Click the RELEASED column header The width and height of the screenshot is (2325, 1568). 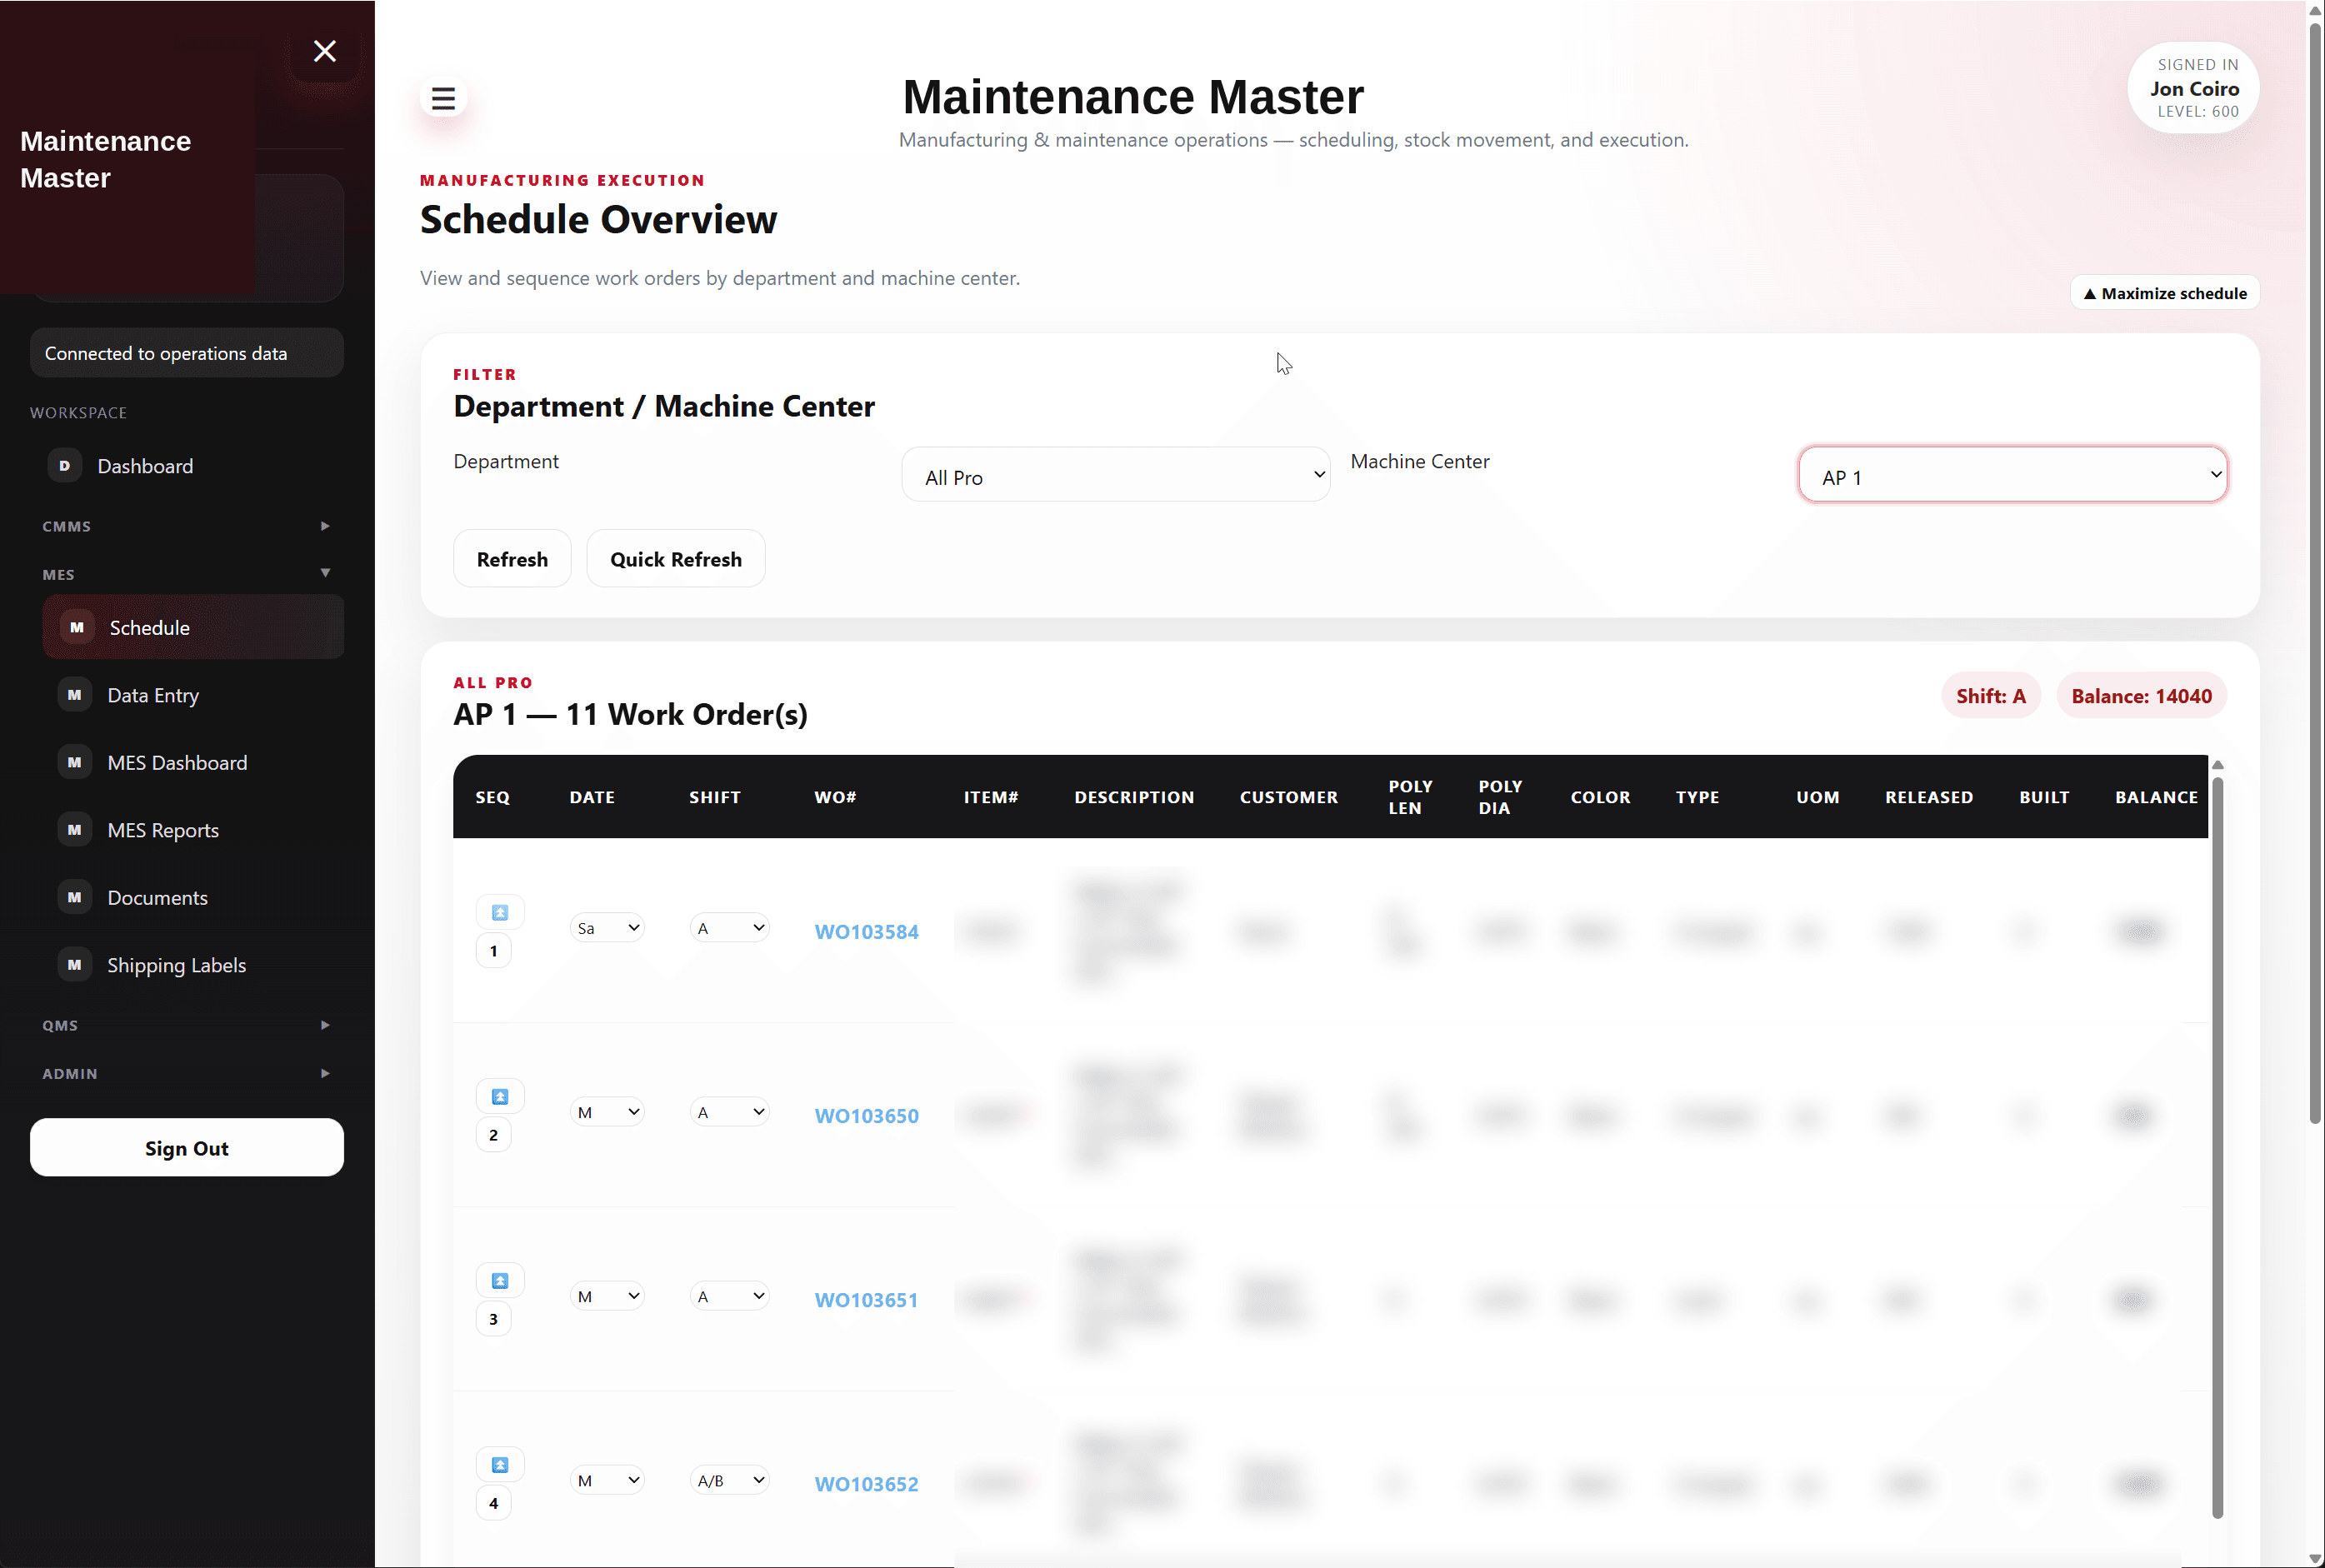[1929, 797]
